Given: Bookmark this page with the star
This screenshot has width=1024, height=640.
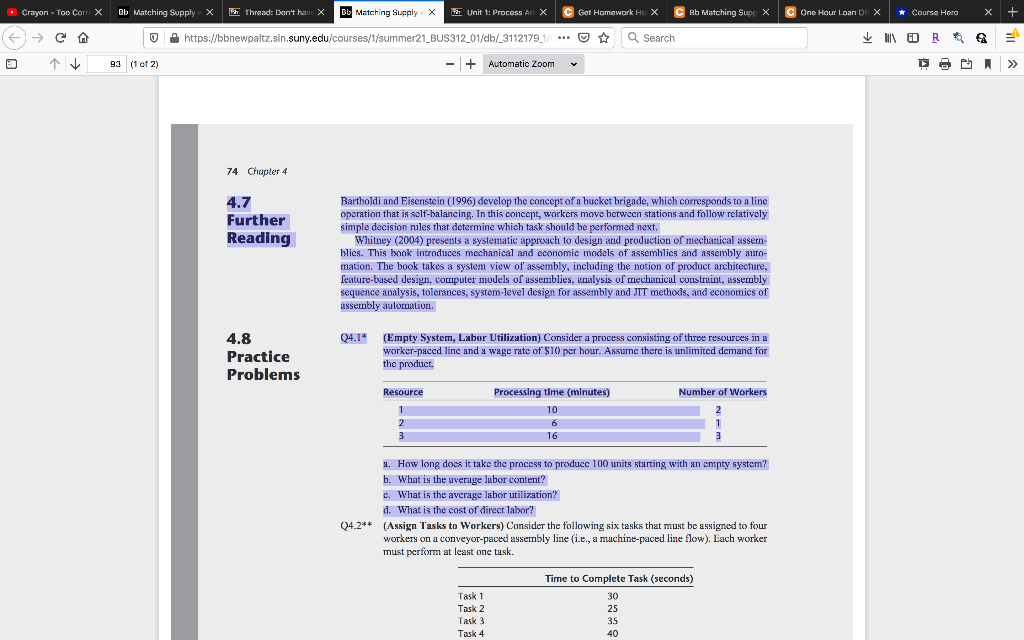Looking at the screenshot, I should coord(604,38).
